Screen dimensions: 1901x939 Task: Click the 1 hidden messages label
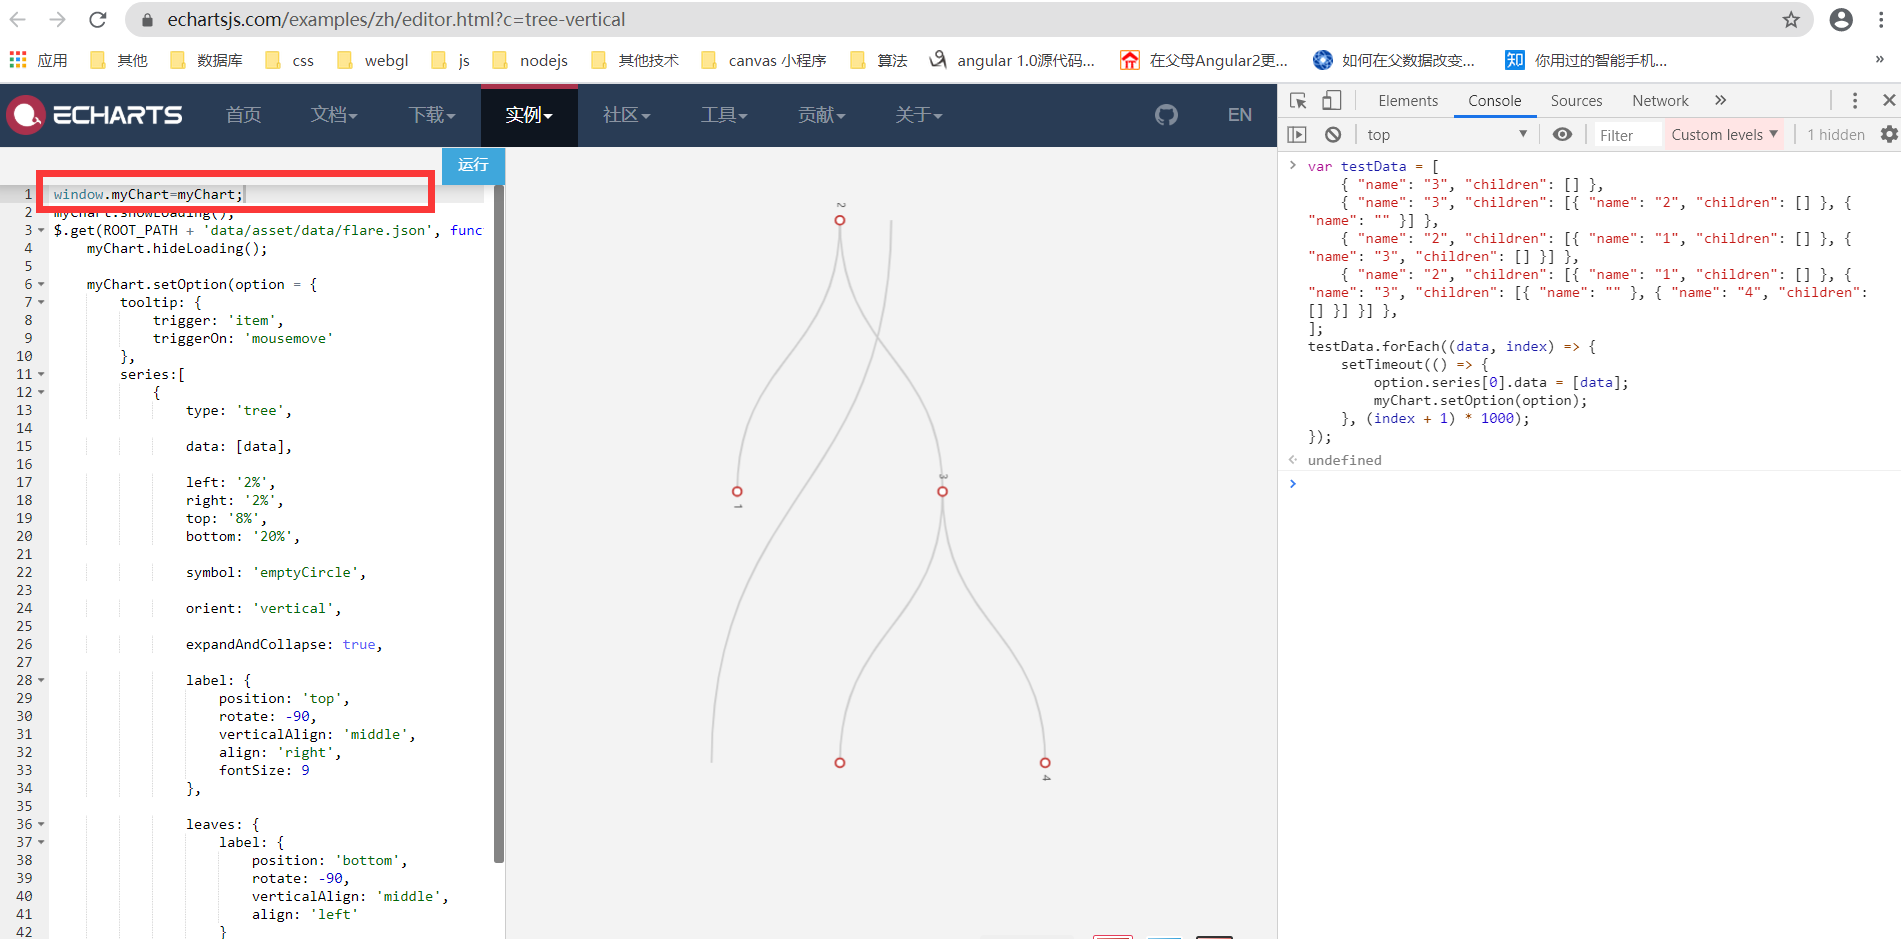1835,134
